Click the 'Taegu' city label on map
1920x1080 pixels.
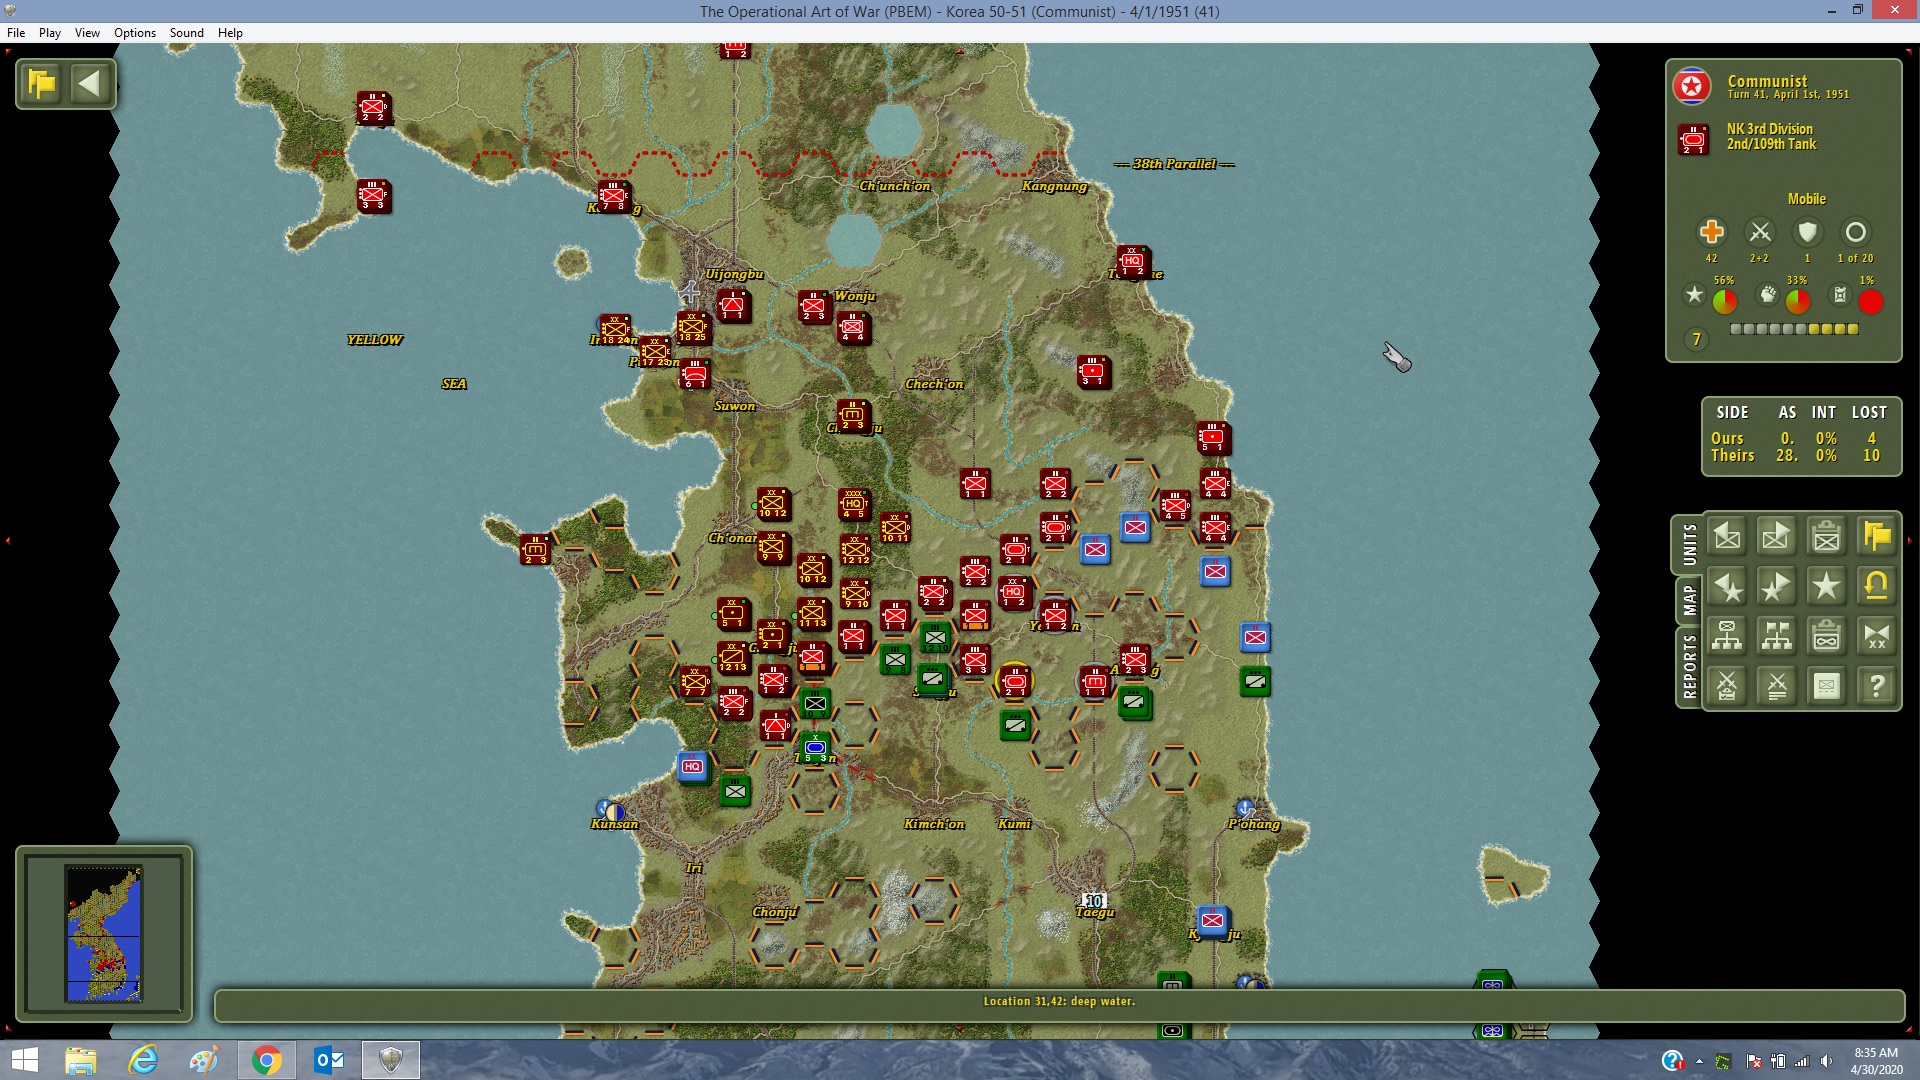(1094, 912)
